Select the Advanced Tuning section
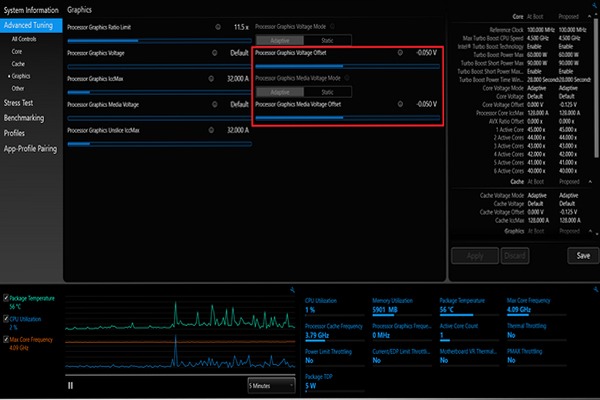The height and width of the screenshot is (400, 600). click(x=31, y=25)
